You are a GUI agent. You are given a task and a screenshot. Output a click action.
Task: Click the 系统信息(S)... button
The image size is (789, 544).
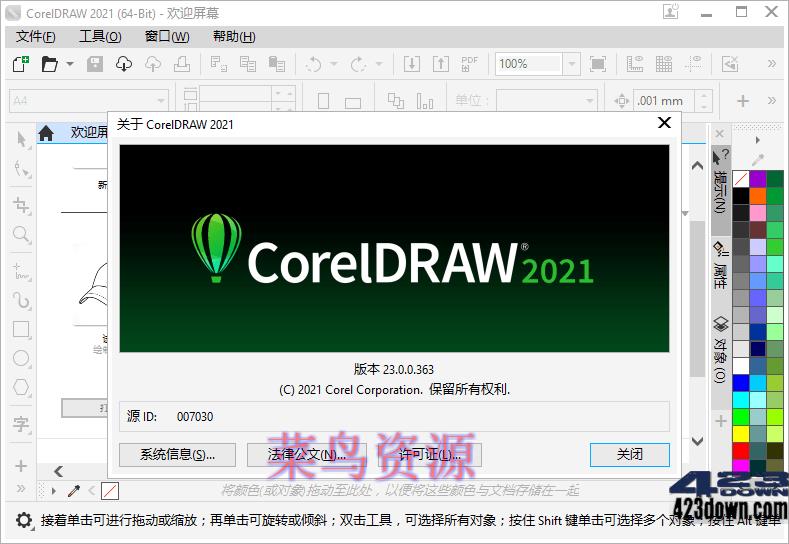click(177, 455)
